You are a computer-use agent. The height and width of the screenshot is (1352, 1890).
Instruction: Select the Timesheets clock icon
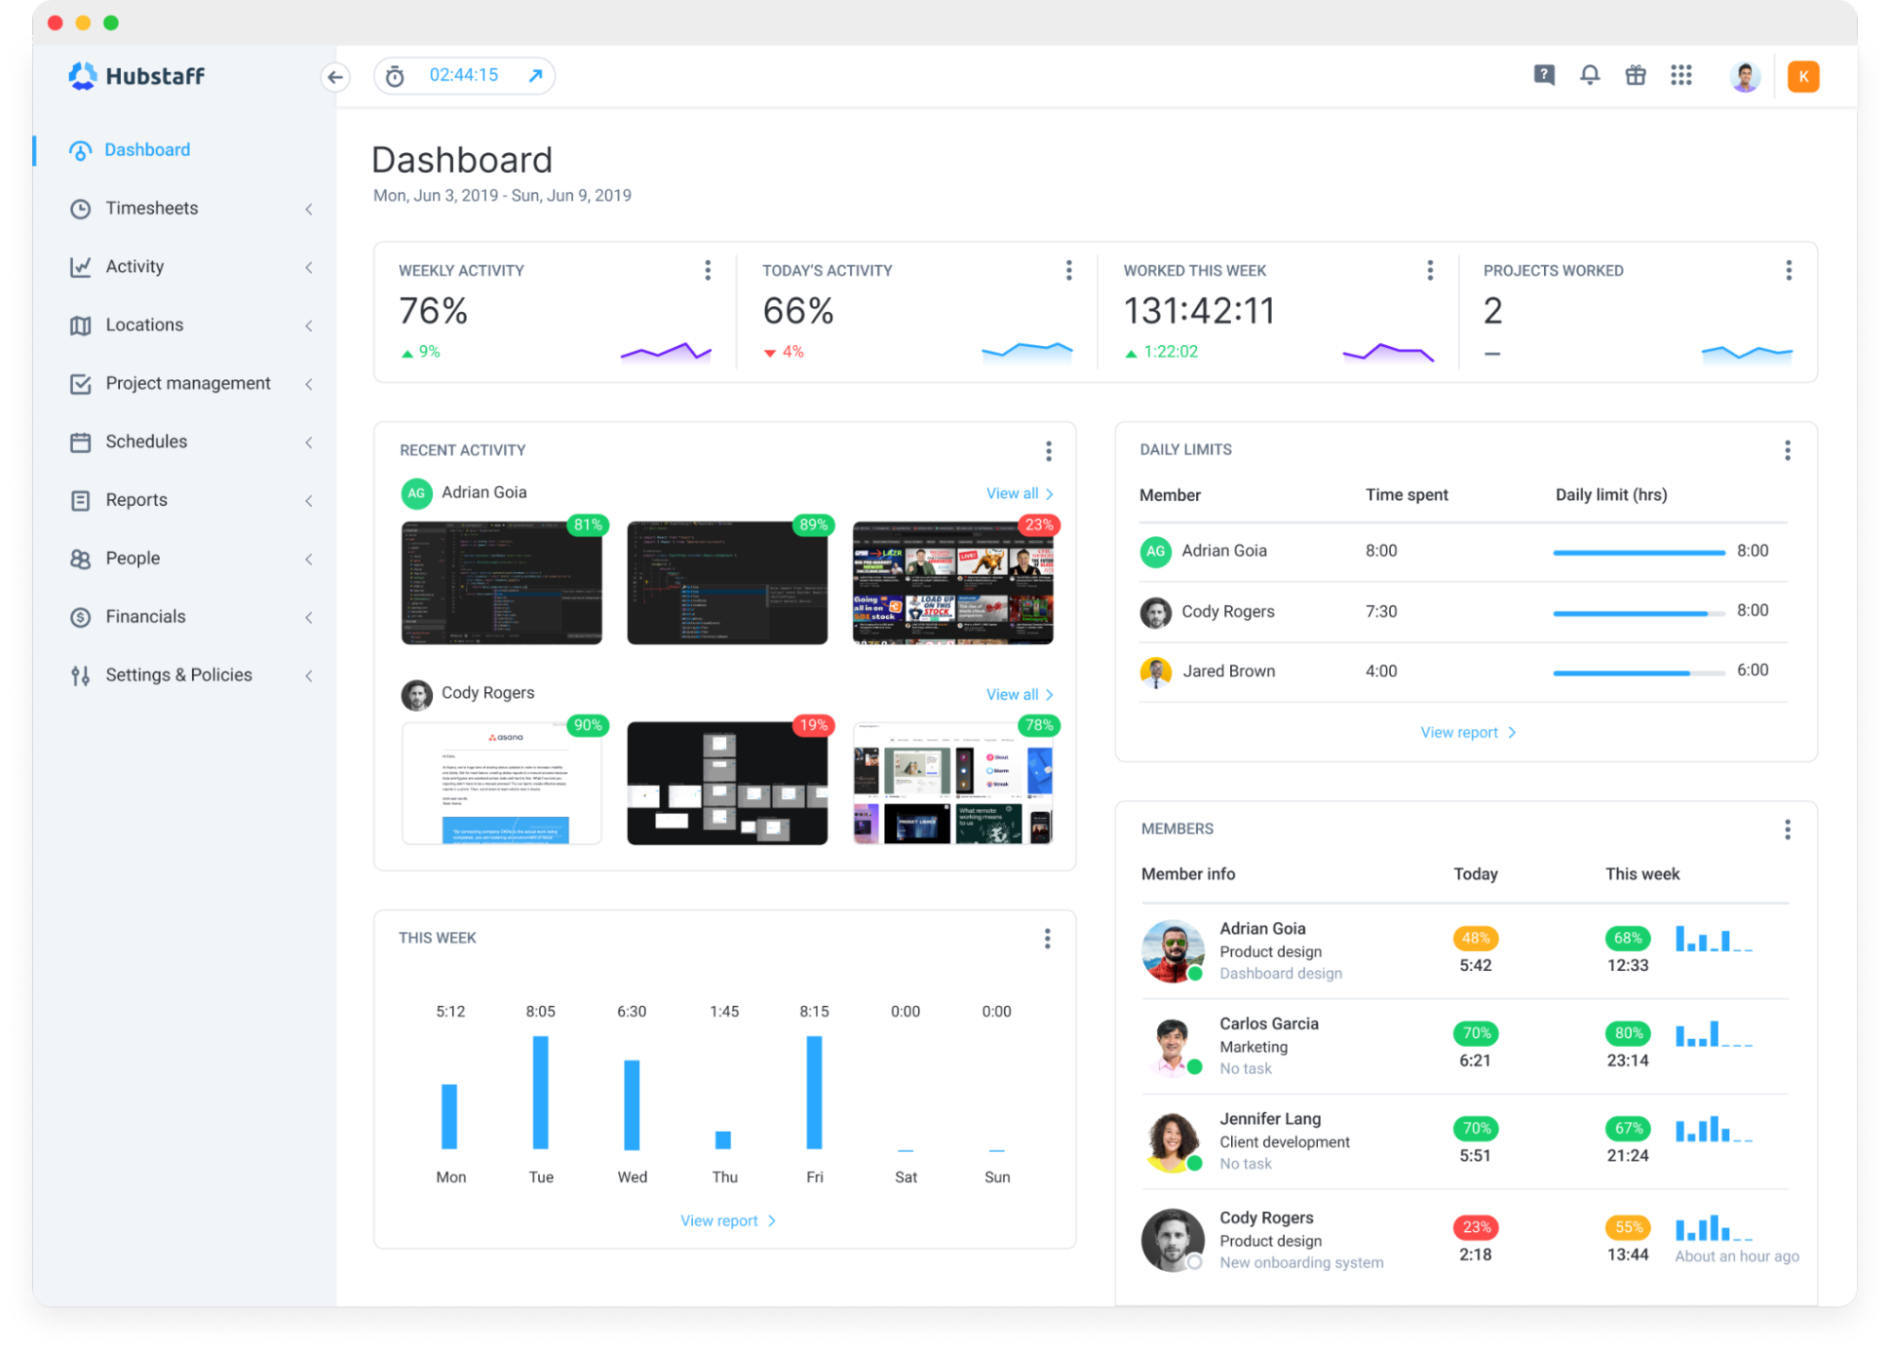coord(81,208)
